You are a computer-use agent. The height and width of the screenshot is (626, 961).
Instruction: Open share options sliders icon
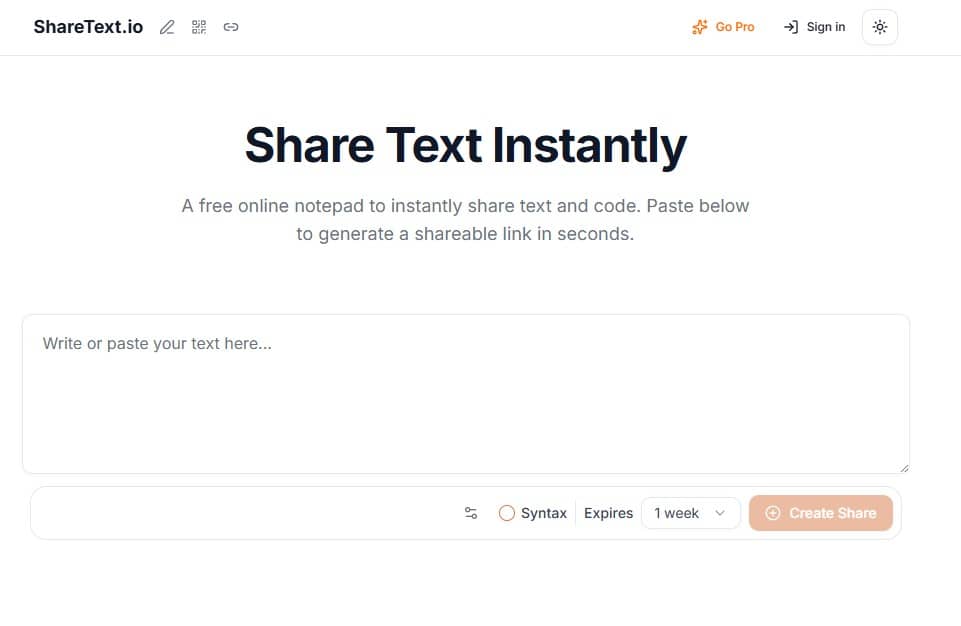point(471,513)
